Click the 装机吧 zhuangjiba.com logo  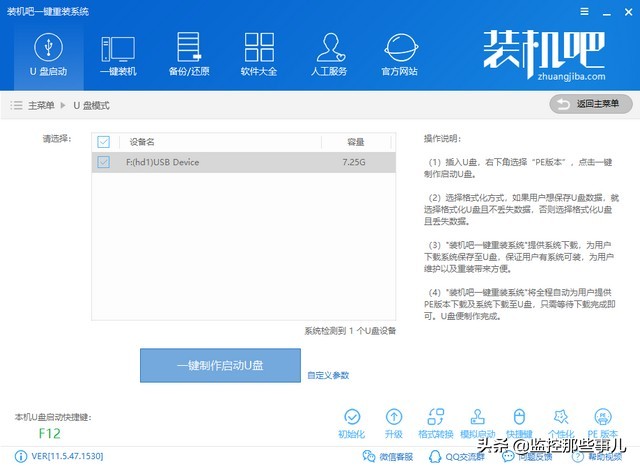[544, 55]
